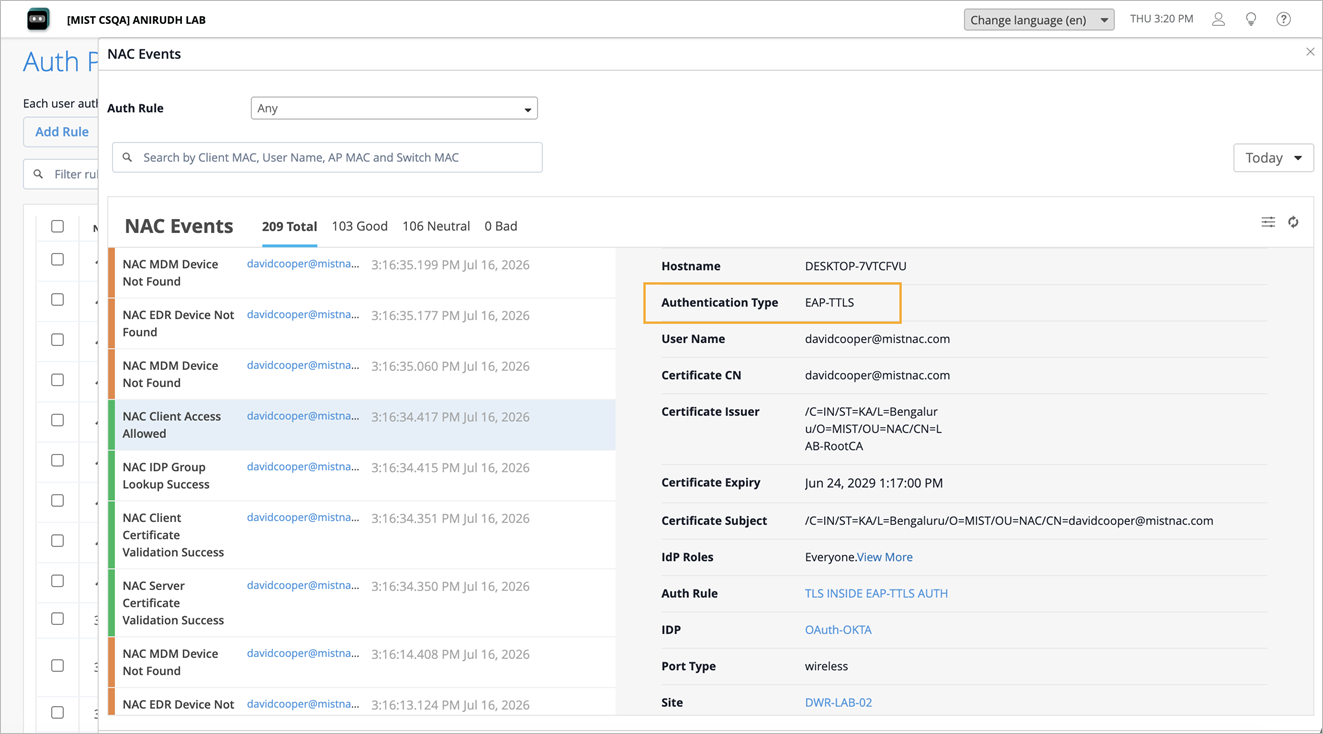Check the fourth rule row checkbox
The image size is (1323, 734).
coord(57,380)
